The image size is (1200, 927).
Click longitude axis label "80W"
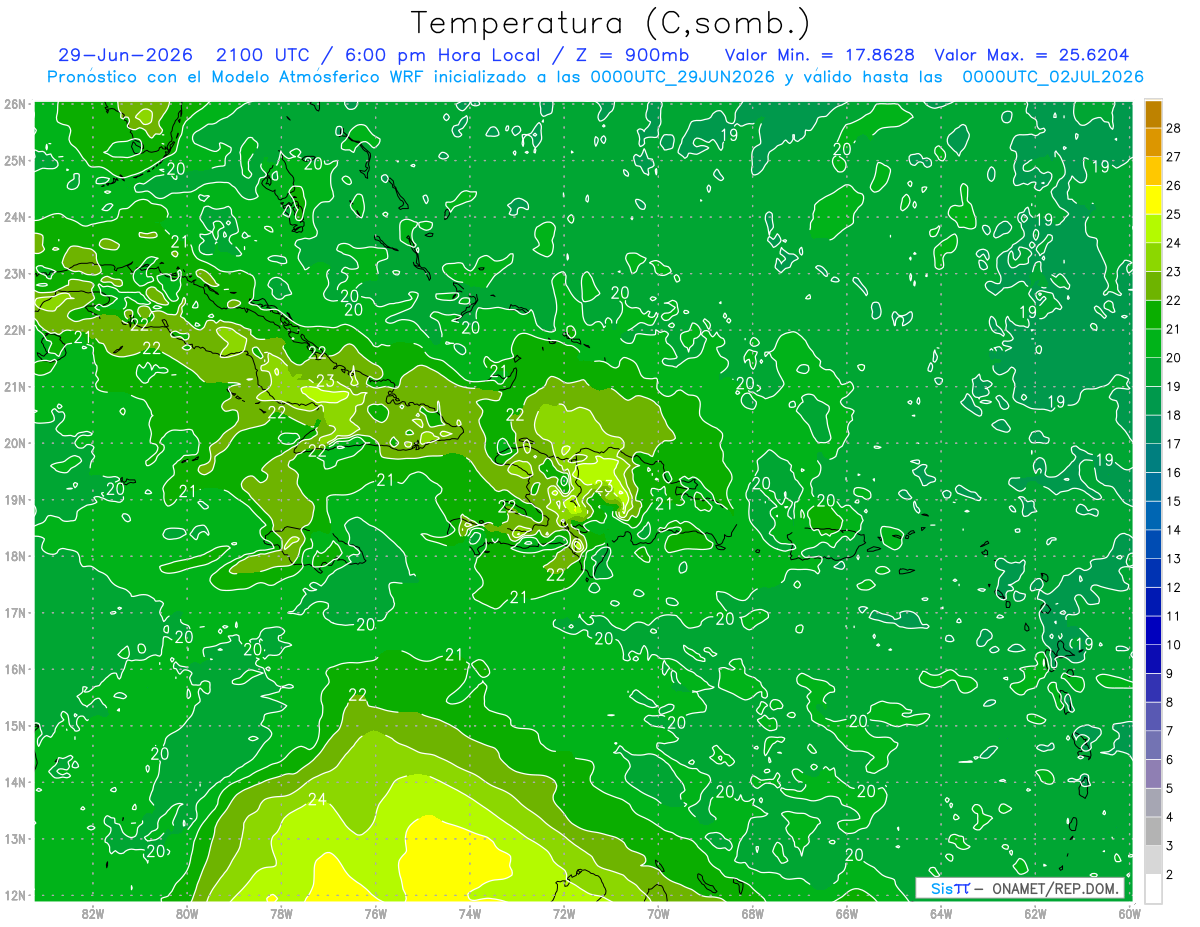(x=187, y=913)
